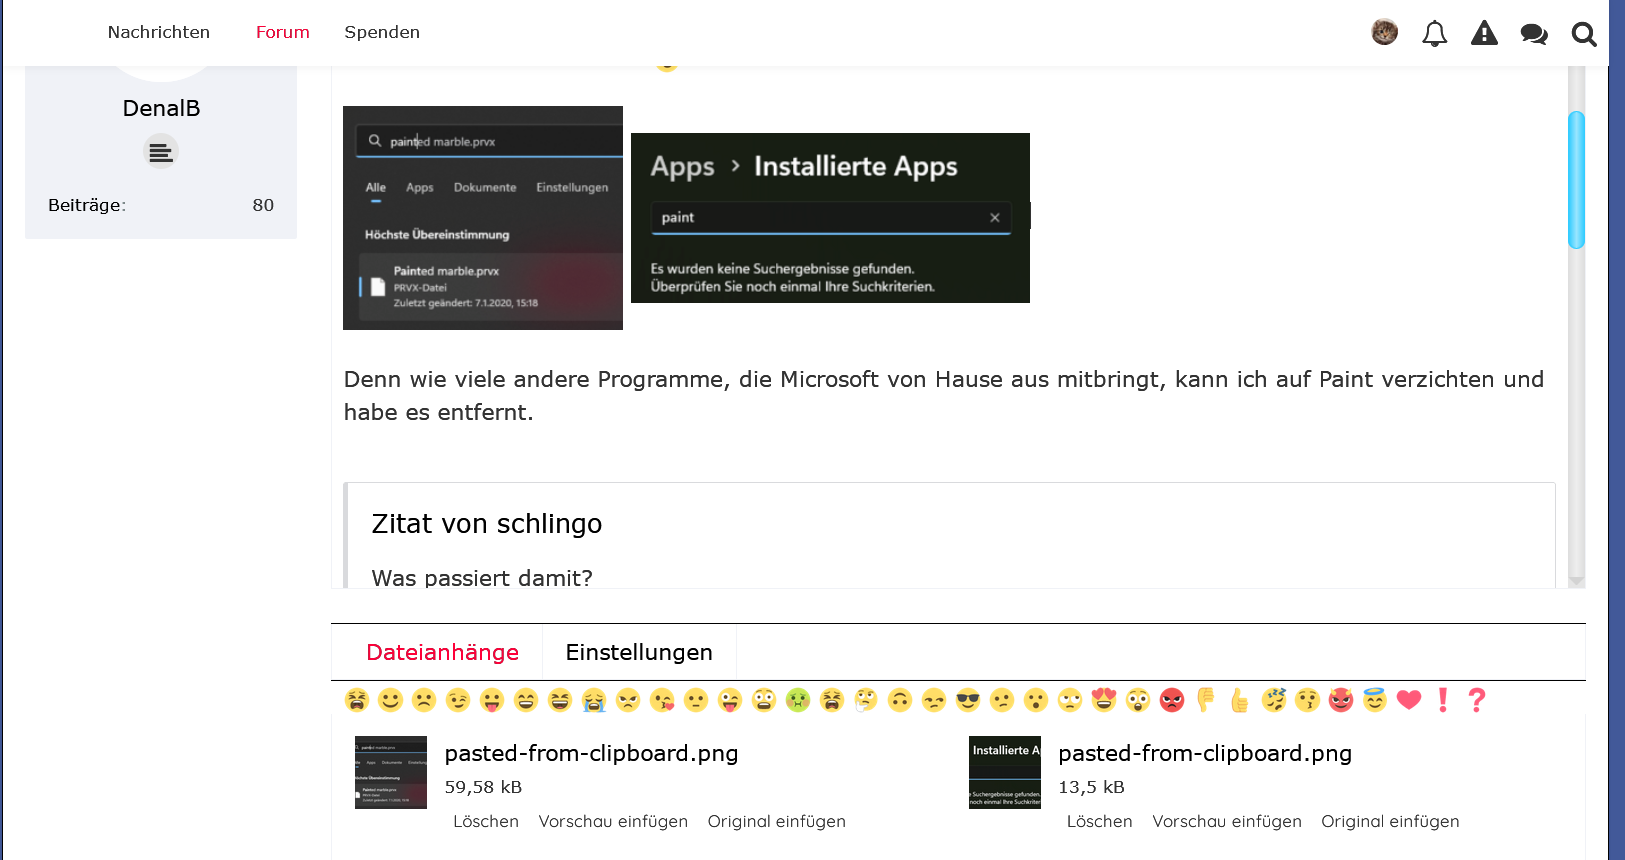Screen dimensions: 1625x860
Task: Open the 59,58 kB attachment thumbnail
Action: (x=391, y=773)
